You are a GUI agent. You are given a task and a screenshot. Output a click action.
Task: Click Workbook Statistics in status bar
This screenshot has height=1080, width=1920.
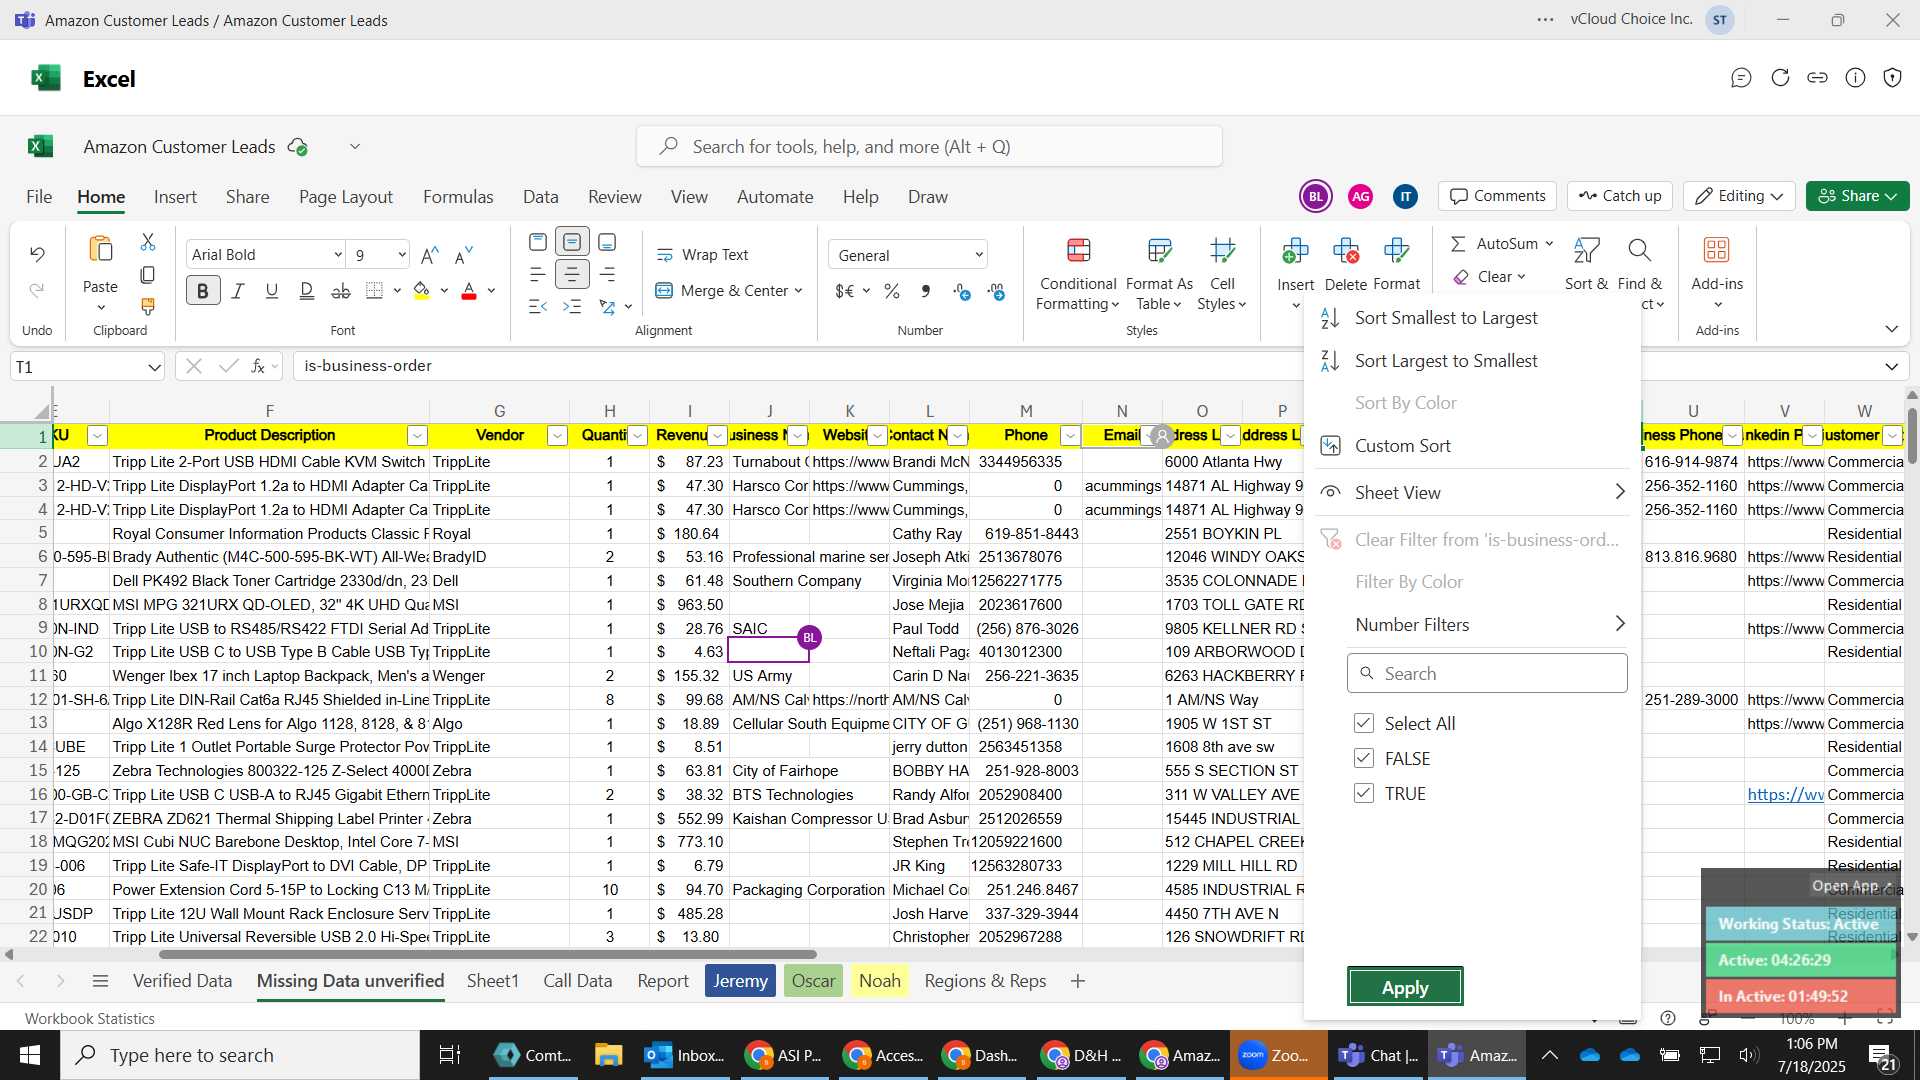point(90,1018)
